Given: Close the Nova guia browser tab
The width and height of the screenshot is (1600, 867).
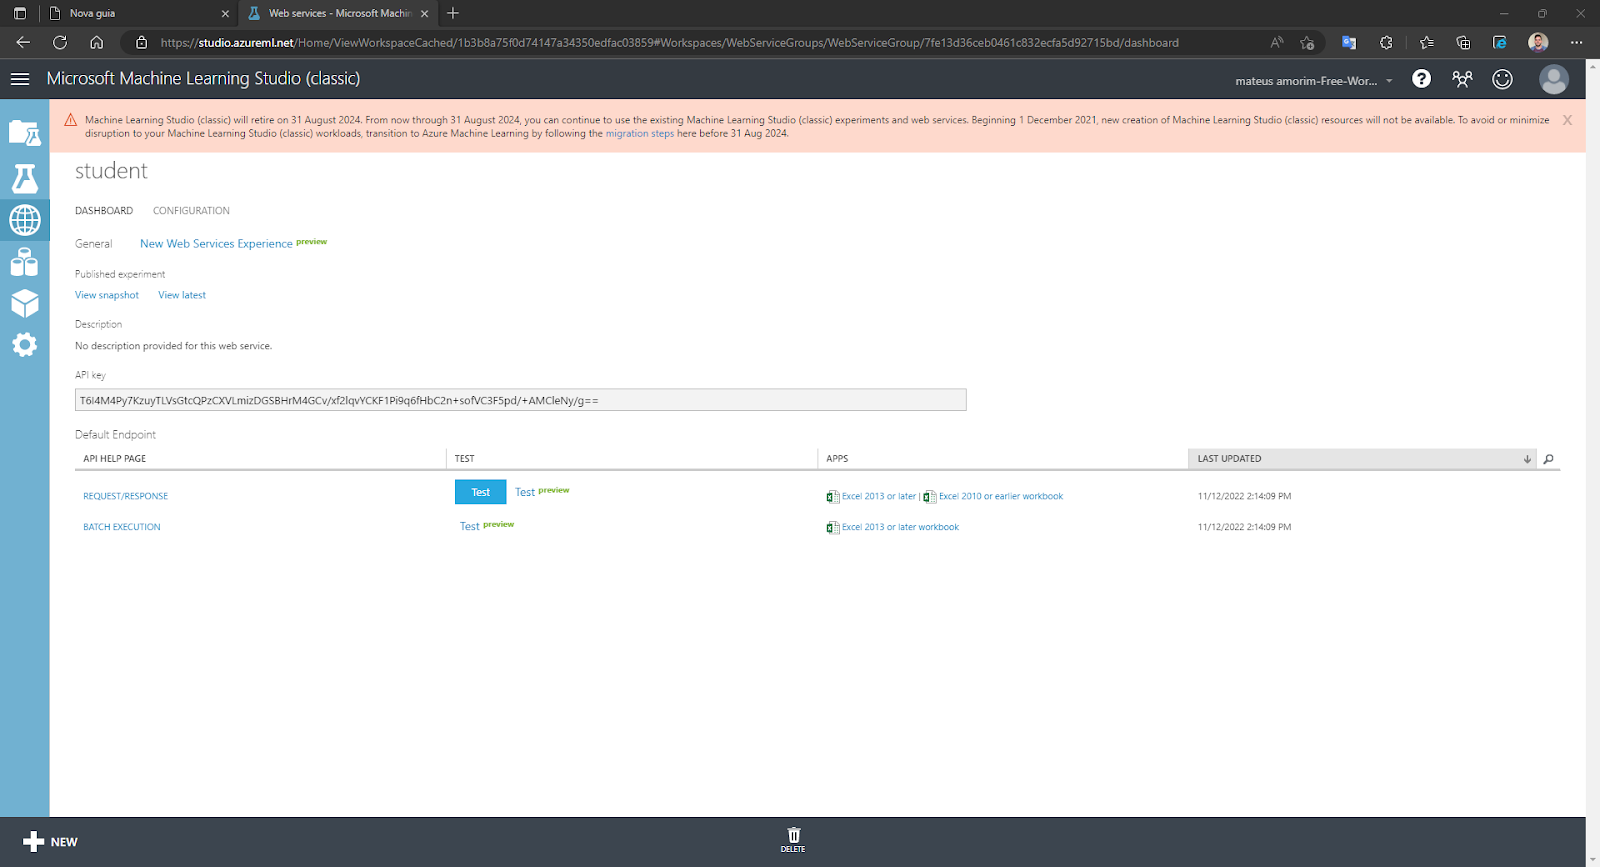Looking at the screenshot, I should [225, 13].
